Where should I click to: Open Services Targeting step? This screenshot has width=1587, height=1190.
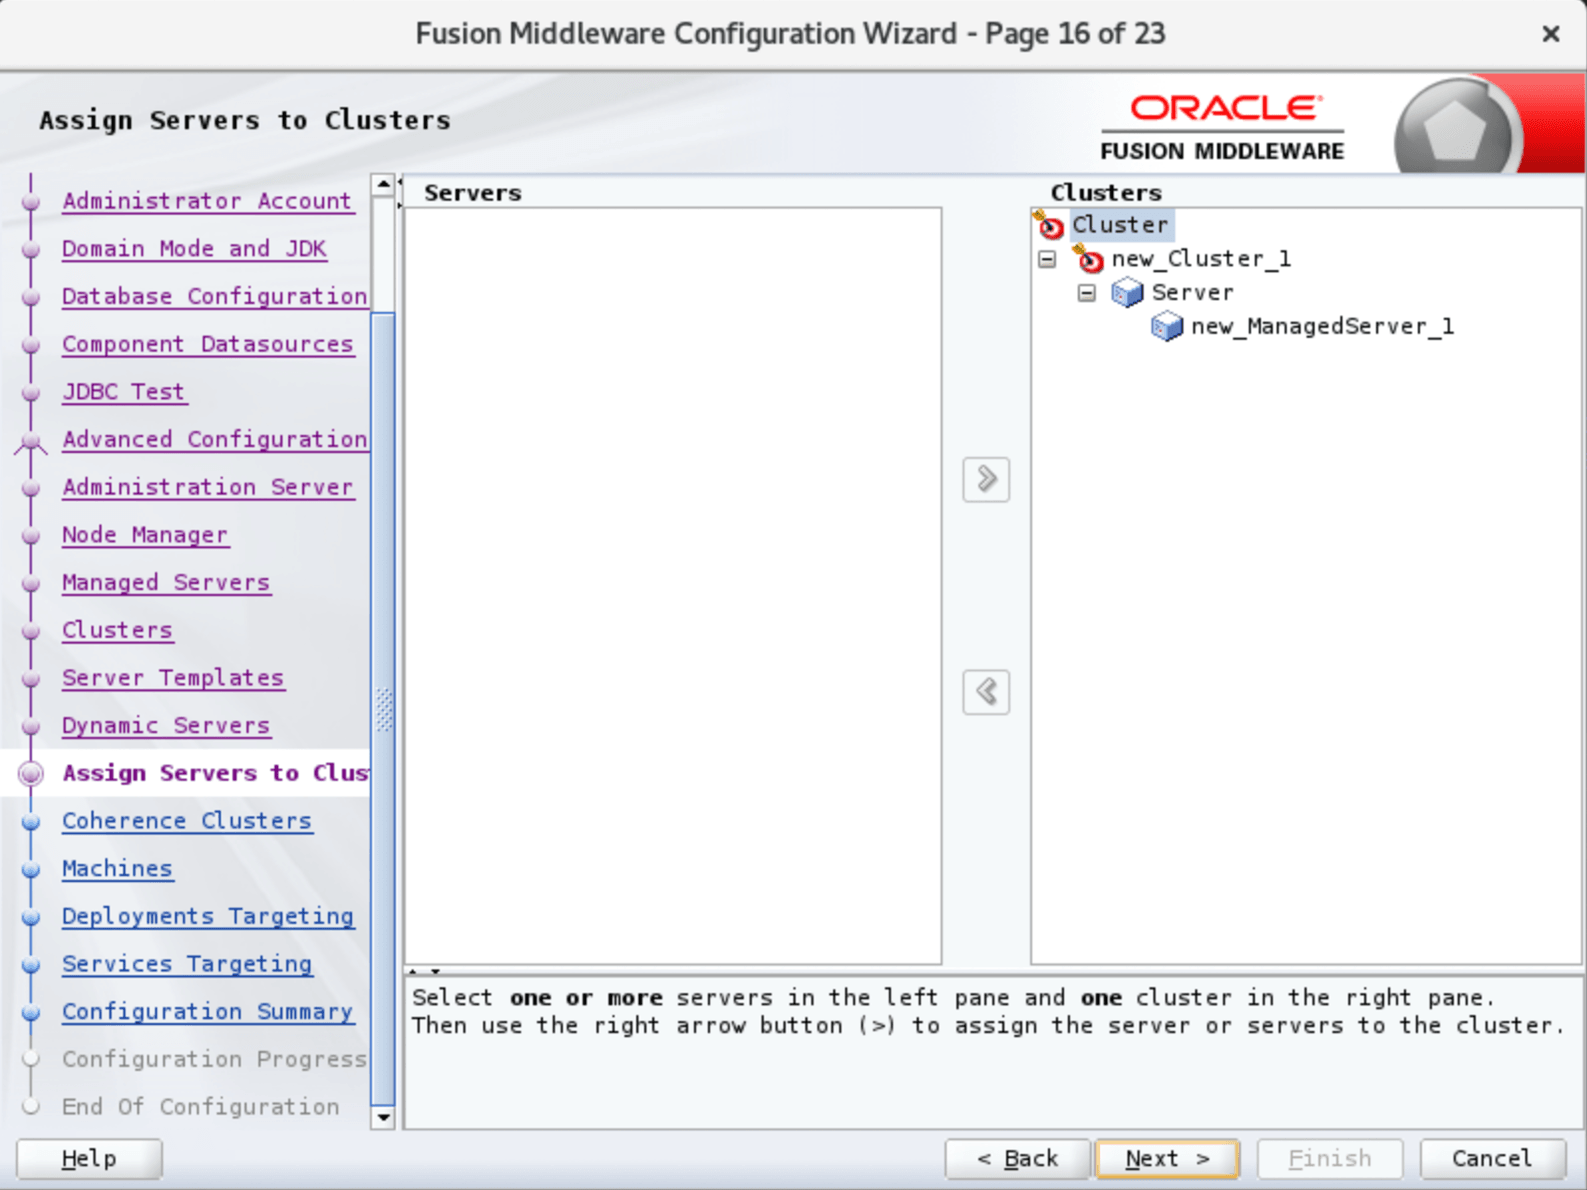(x=187, y=965)
